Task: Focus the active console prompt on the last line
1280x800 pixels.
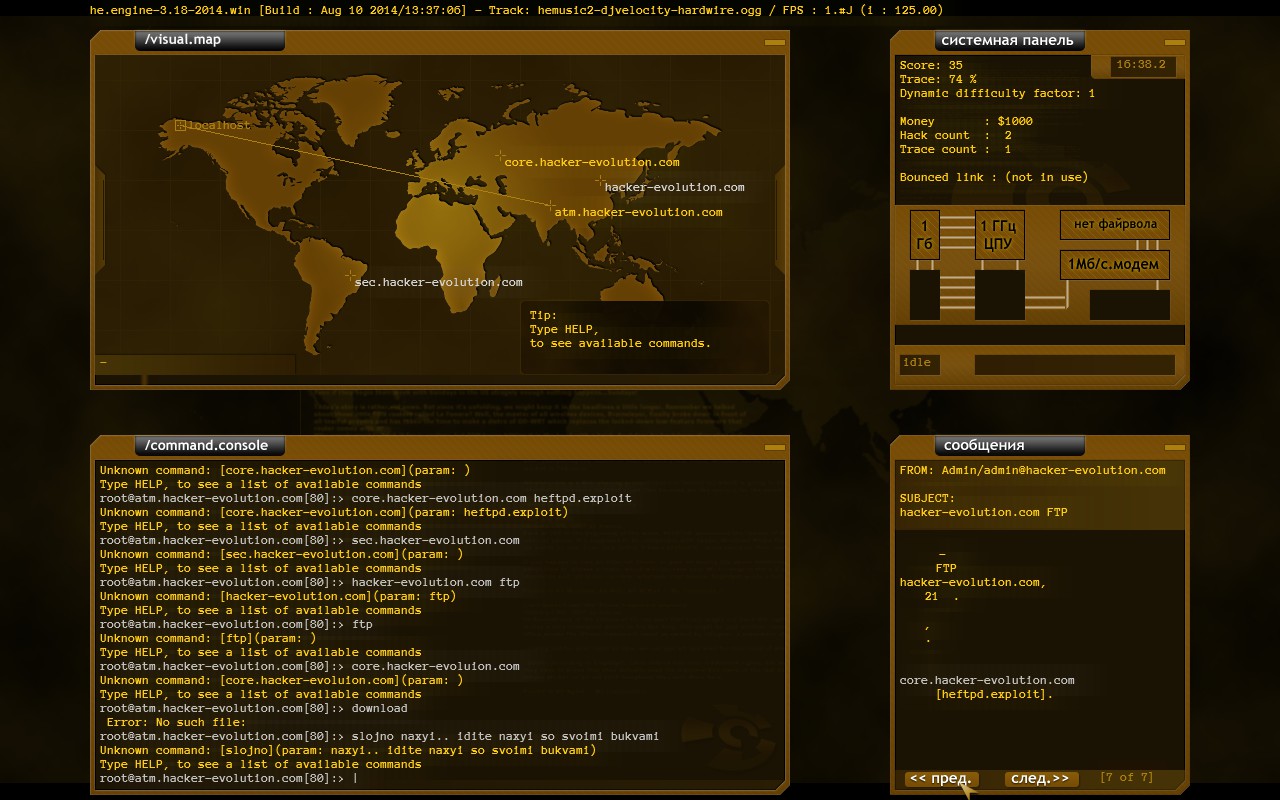Action: (x=229, y=778)
